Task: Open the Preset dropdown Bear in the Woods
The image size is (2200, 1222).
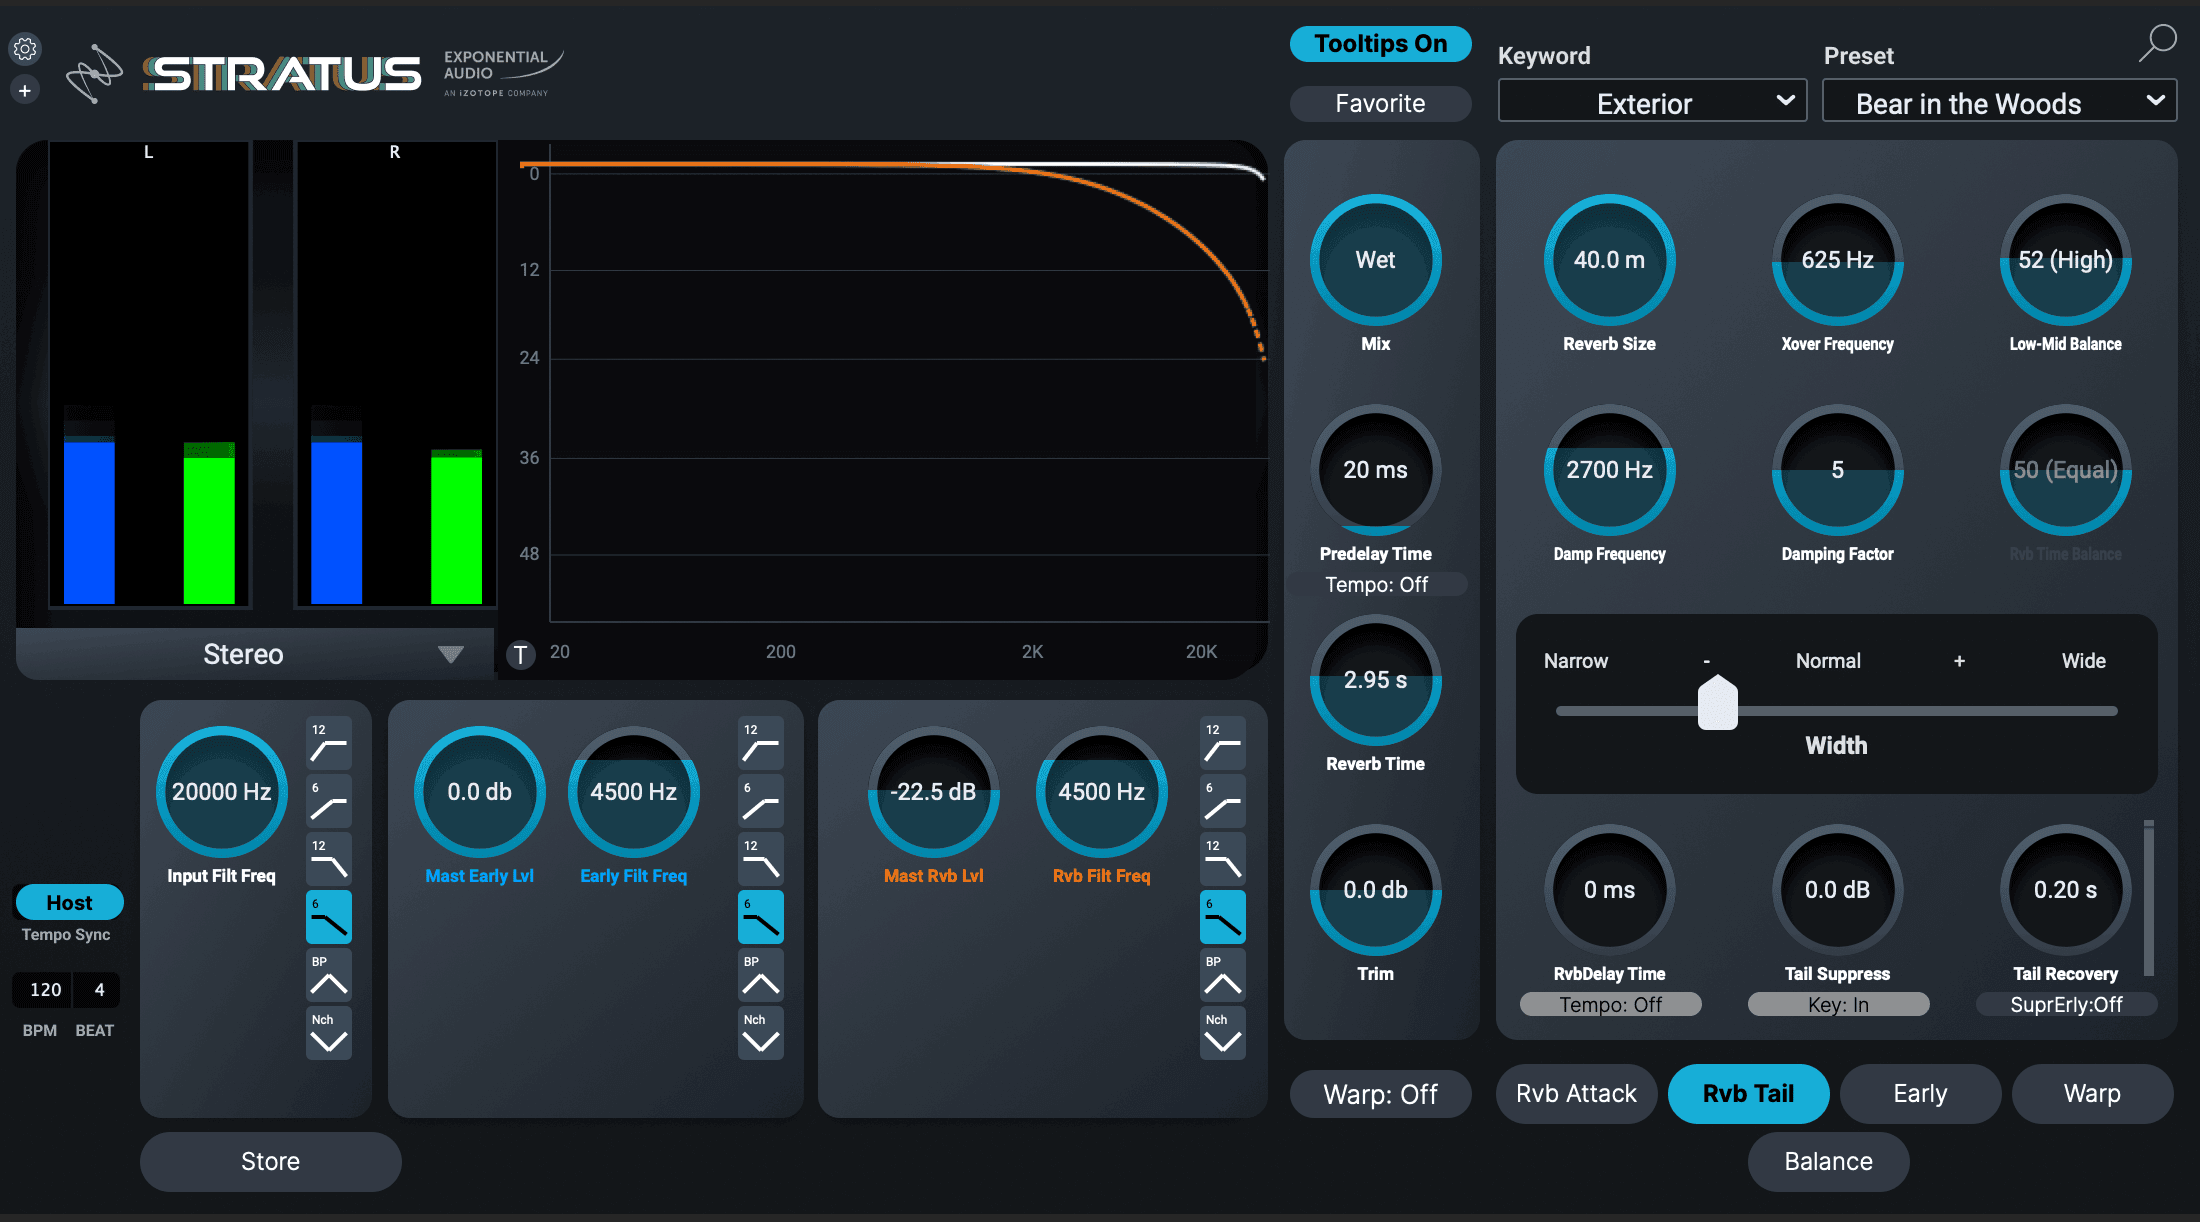Action: [1999, 101]
